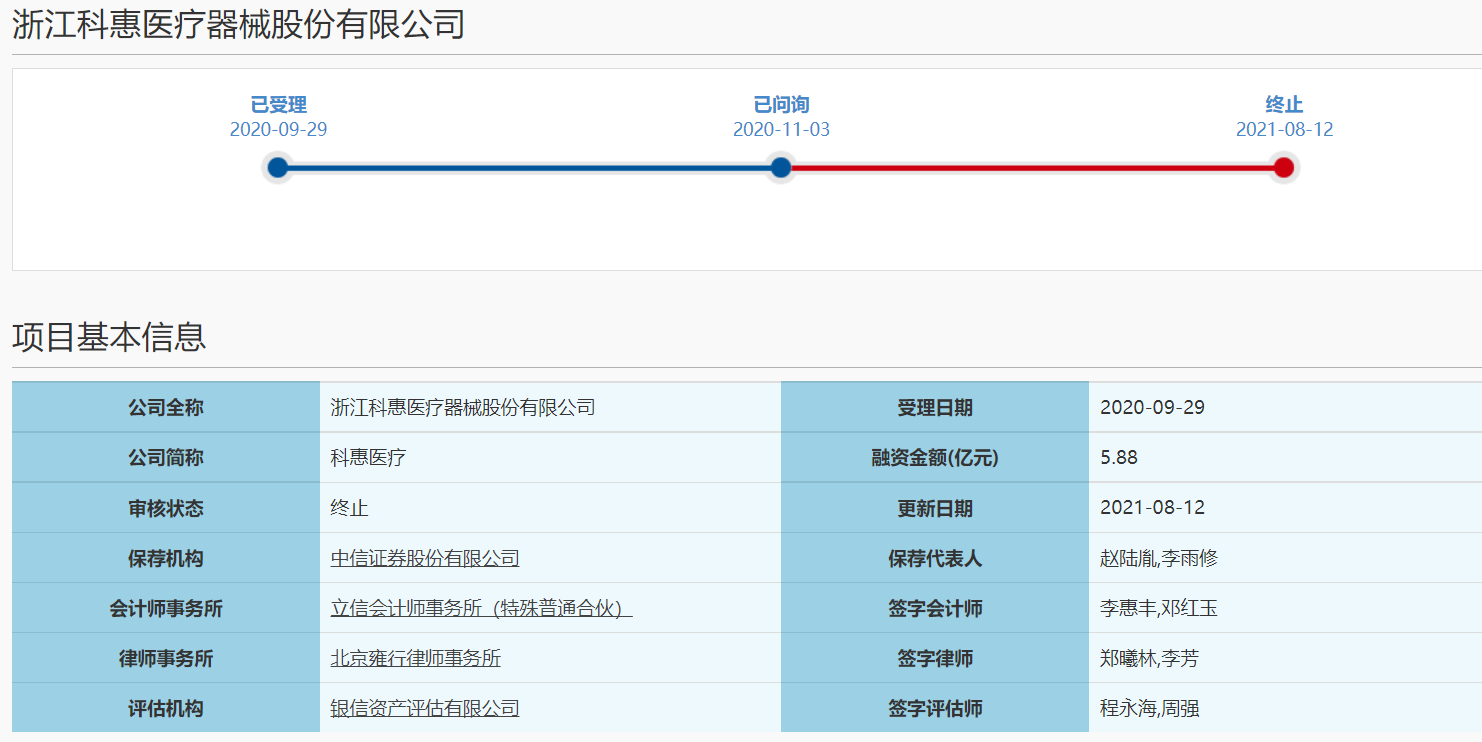Click timeline date 2020-09-29 under 已受理
1482x742 pixels.
coord(278,130)
